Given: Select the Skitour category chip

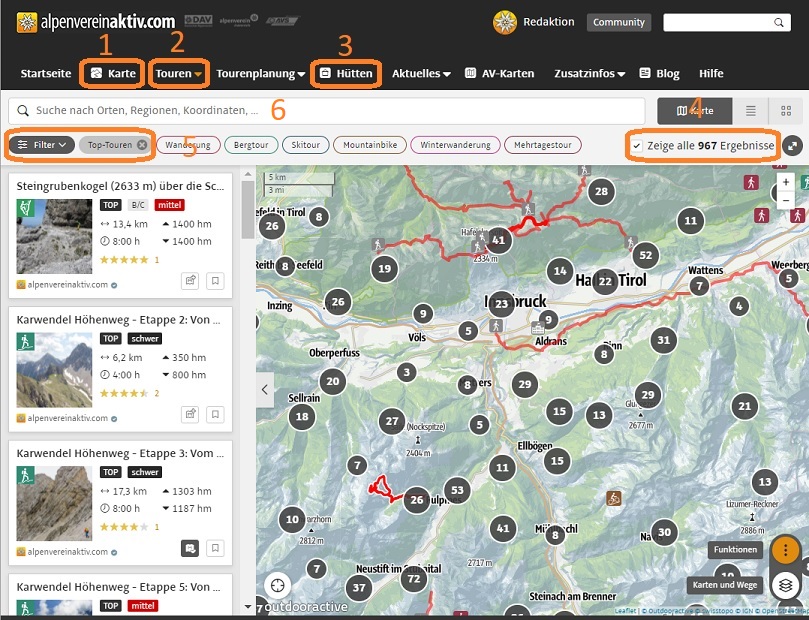Looking at the screenshot, I should [x=305, y=145].
